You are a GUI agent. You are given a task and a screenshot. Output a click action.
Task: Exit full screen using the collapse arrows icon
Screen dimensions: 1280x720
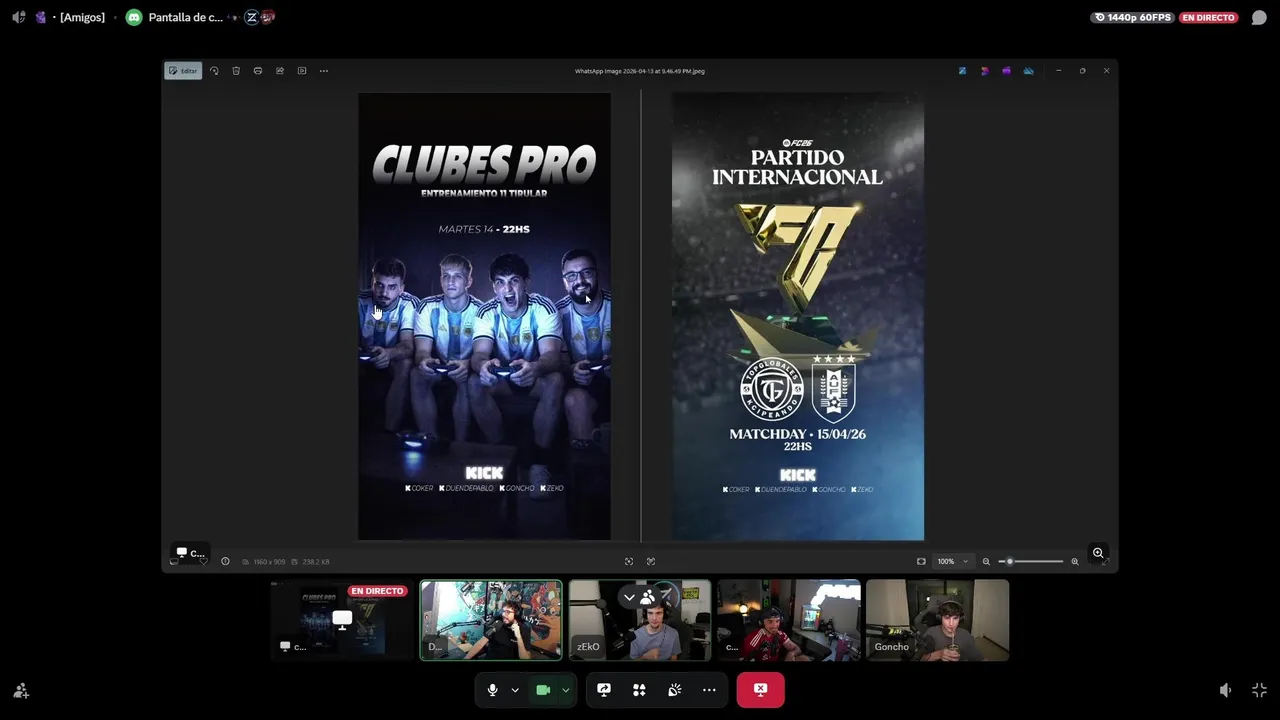coord(1259,690)
